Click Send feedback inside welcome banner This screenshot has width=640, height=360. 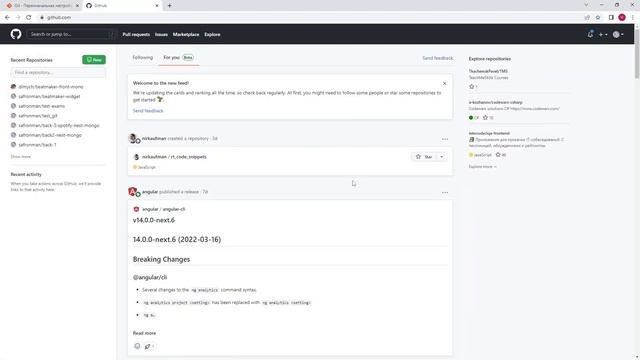click(148, 111)
